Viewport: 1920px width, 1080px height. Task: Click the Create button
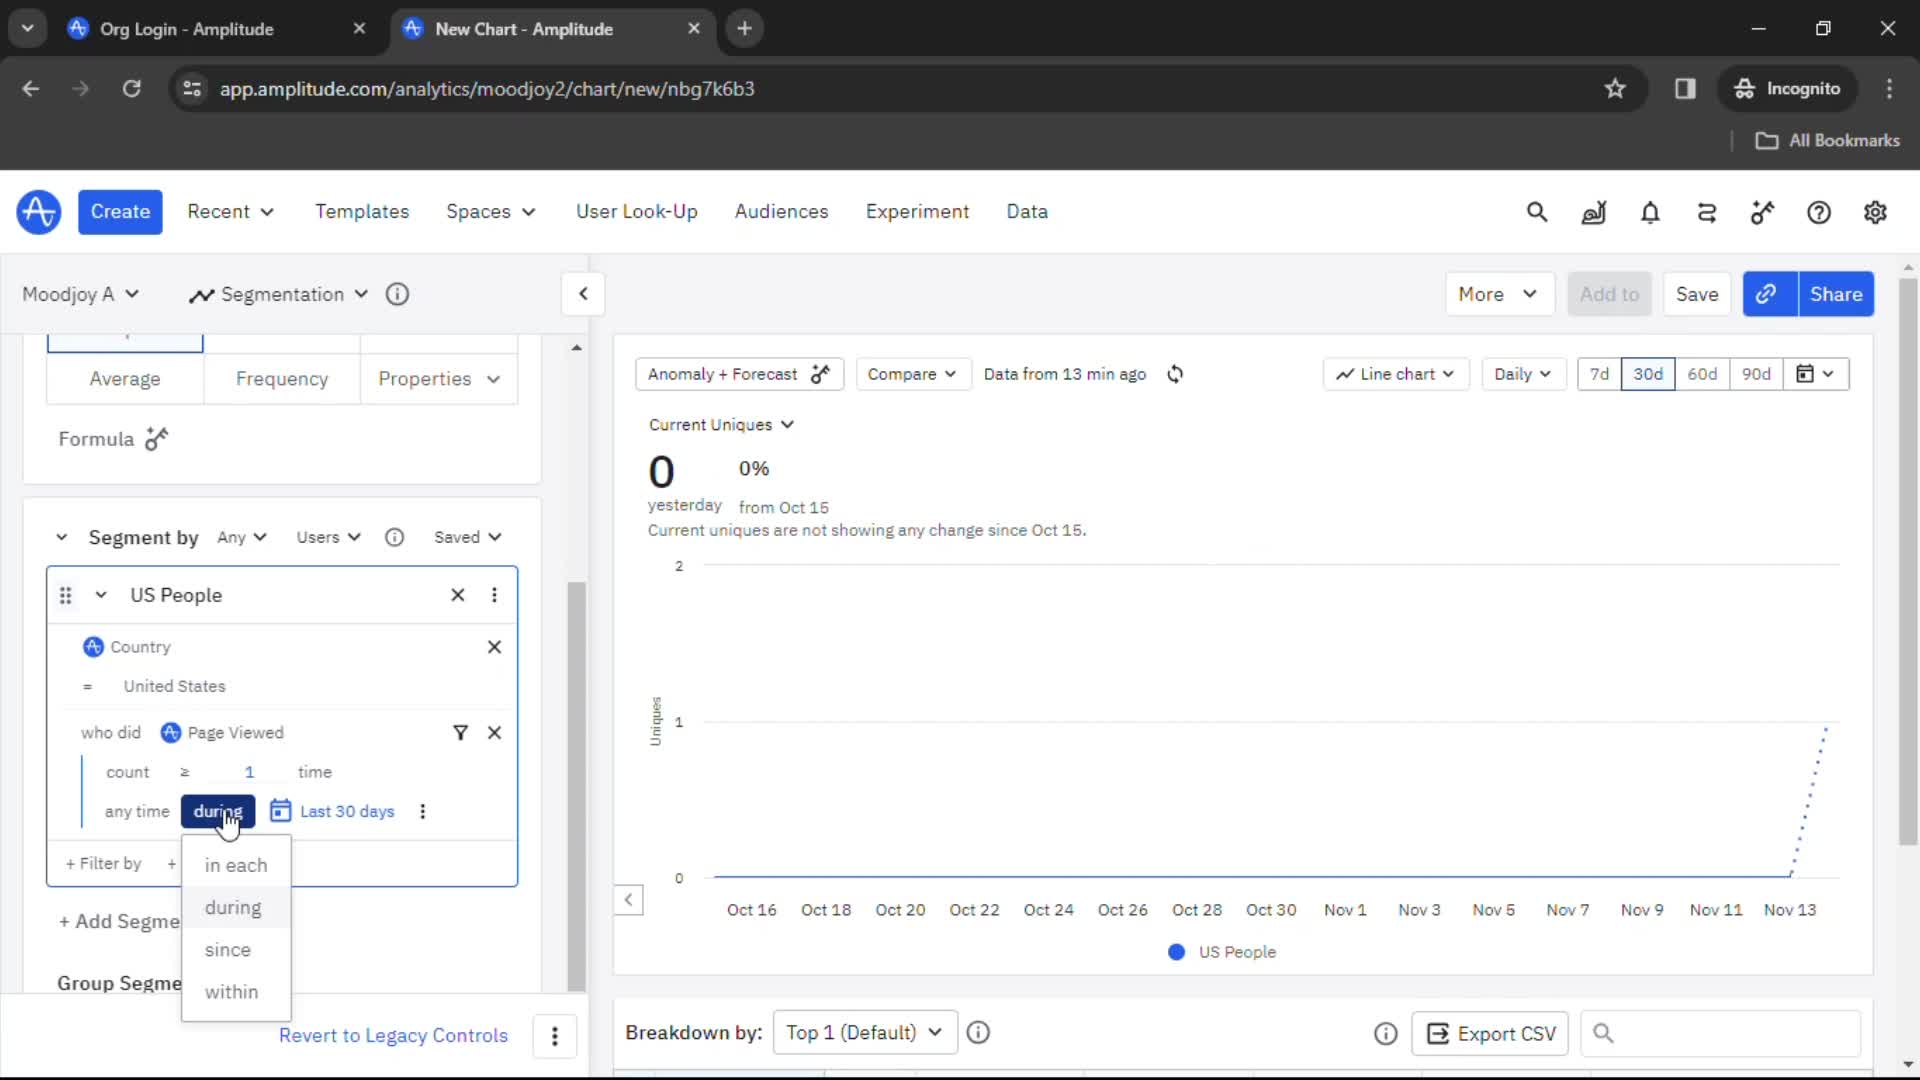coord(120,212)
